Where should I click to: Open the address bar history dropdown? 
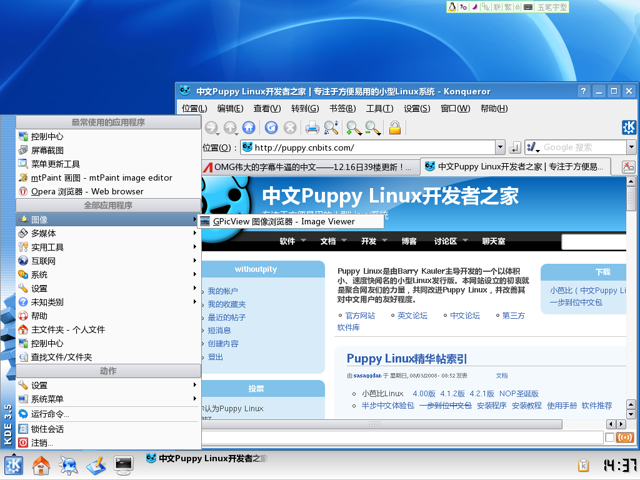pyautogui.click(x=500, y=147)
